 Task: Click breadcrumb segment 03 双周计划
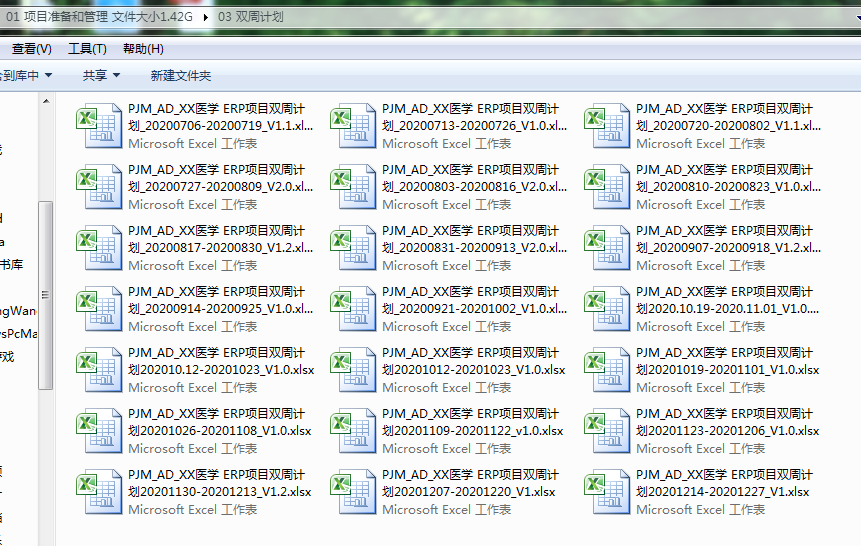click(x=250, y=16)
